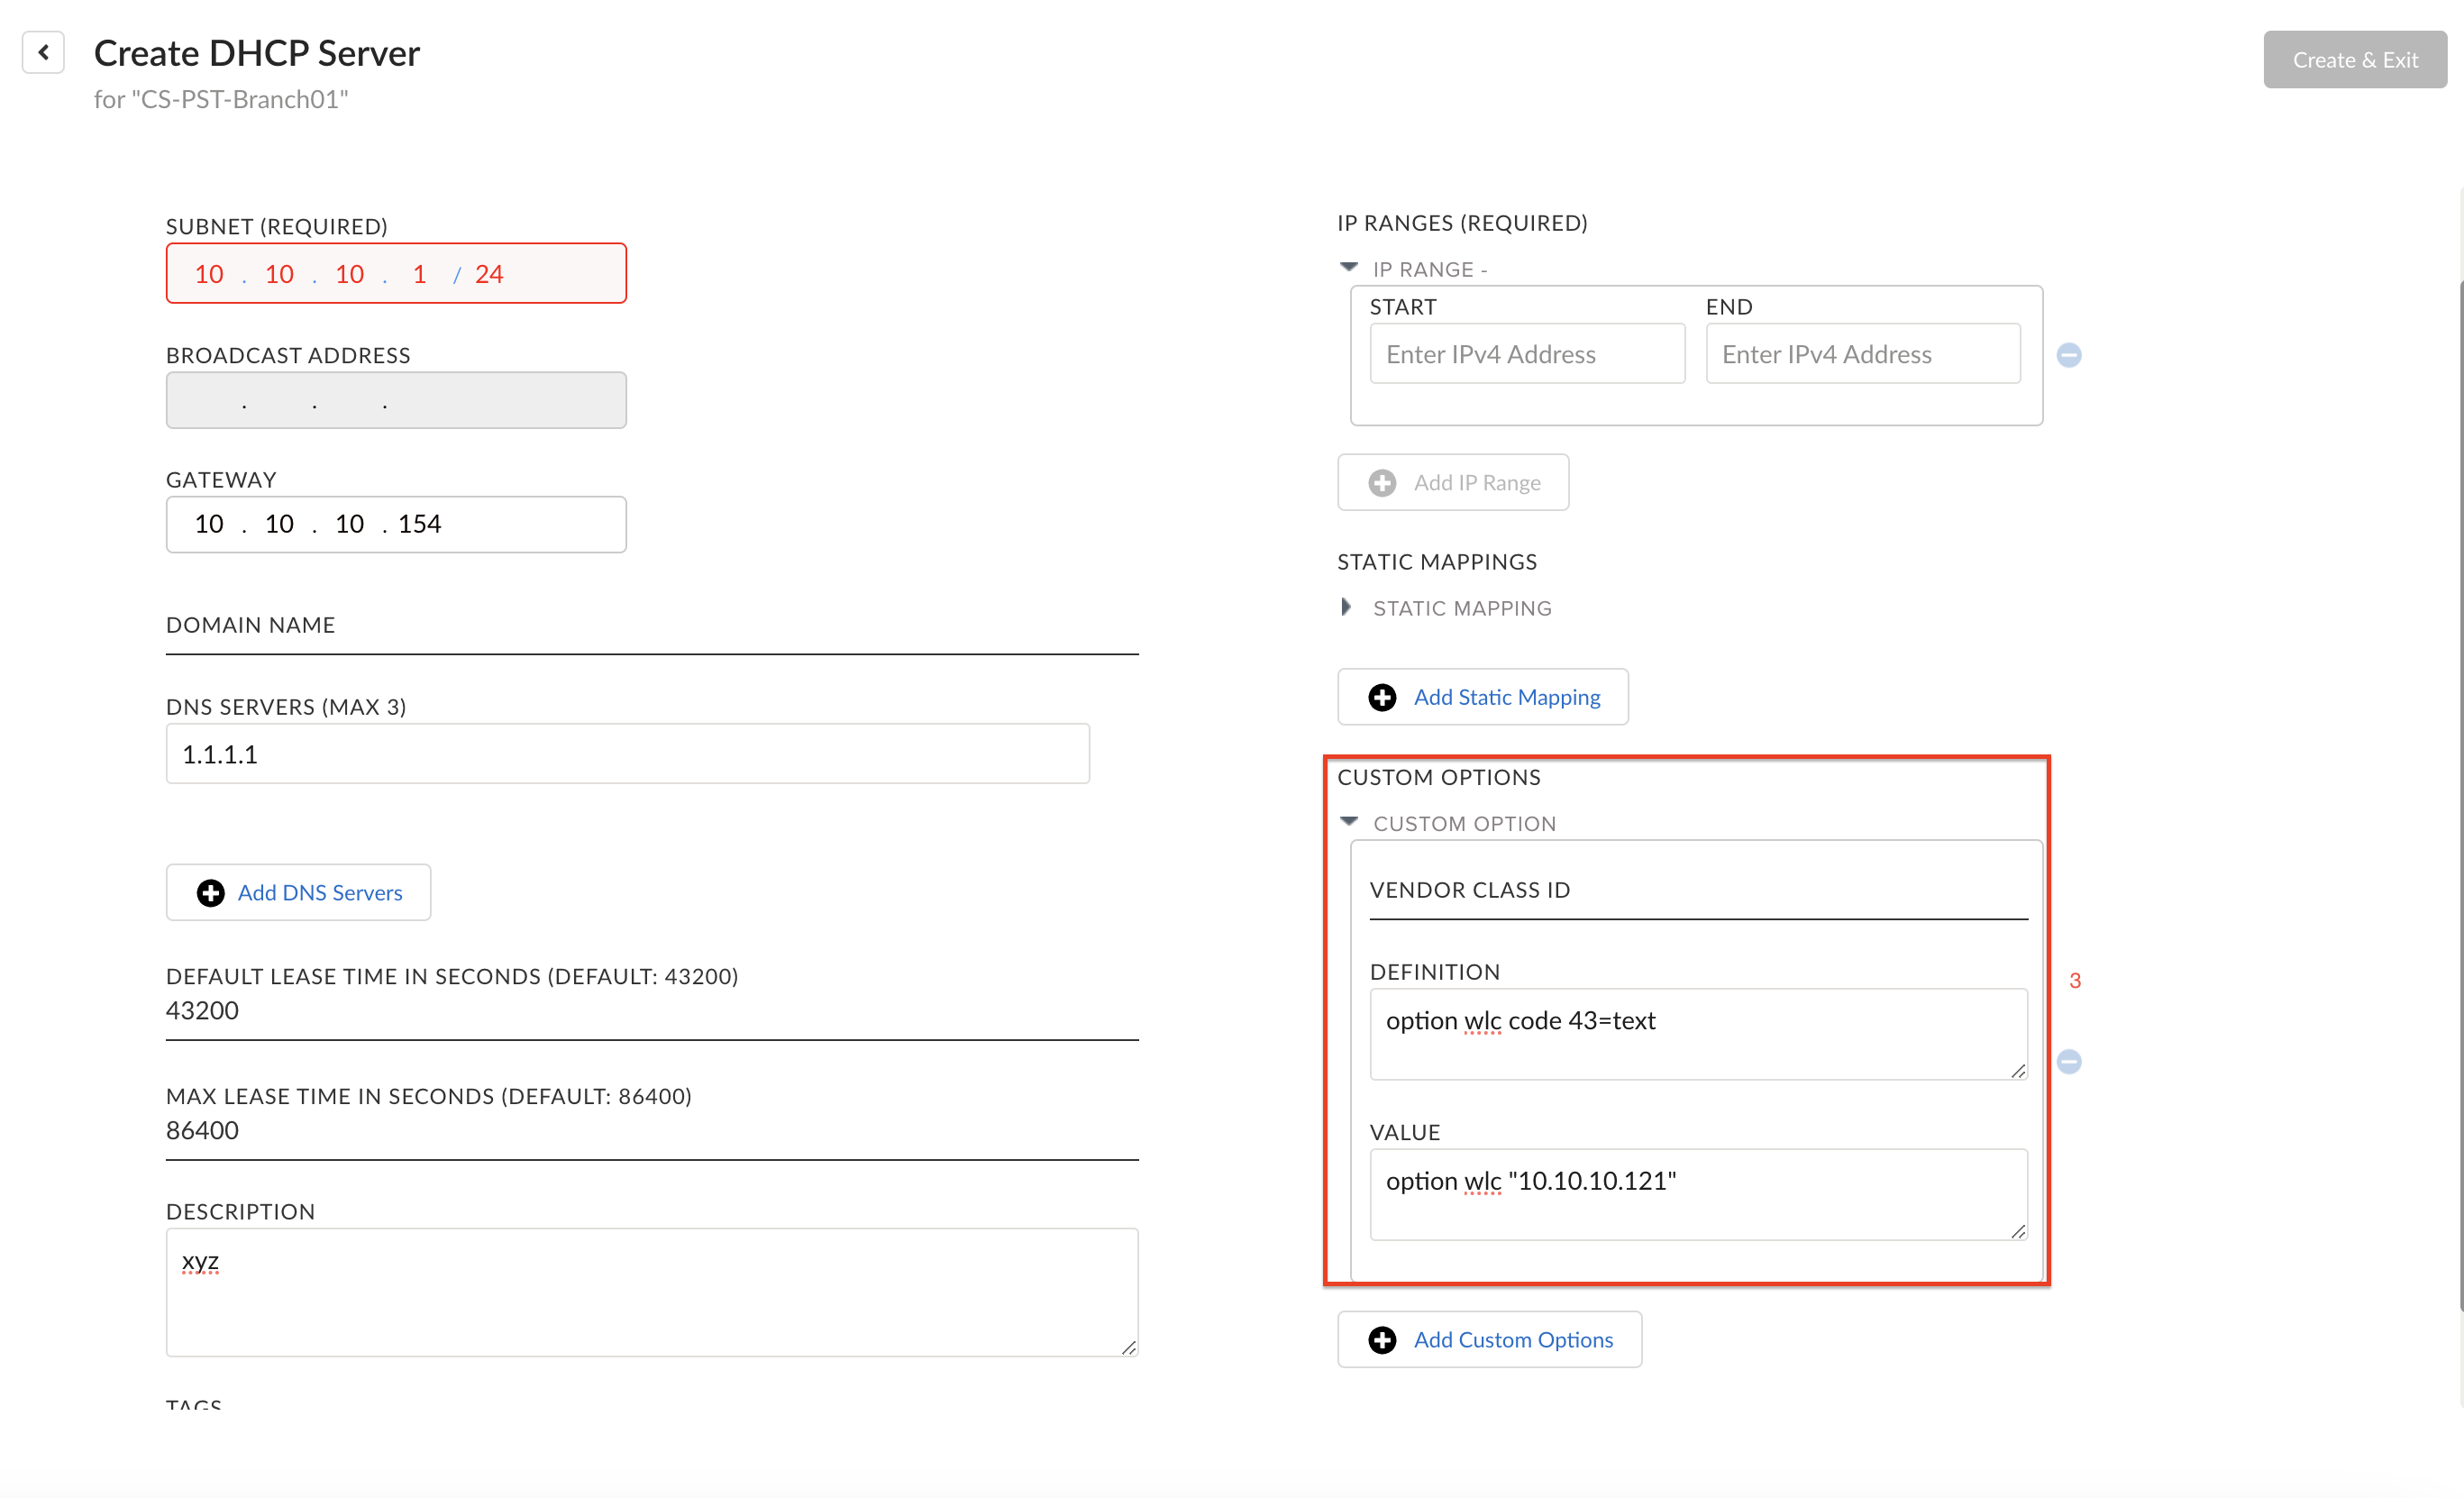Click the plus icon on Add DNS Servers
The image size is (2464, 1498).
click(210, 892)
